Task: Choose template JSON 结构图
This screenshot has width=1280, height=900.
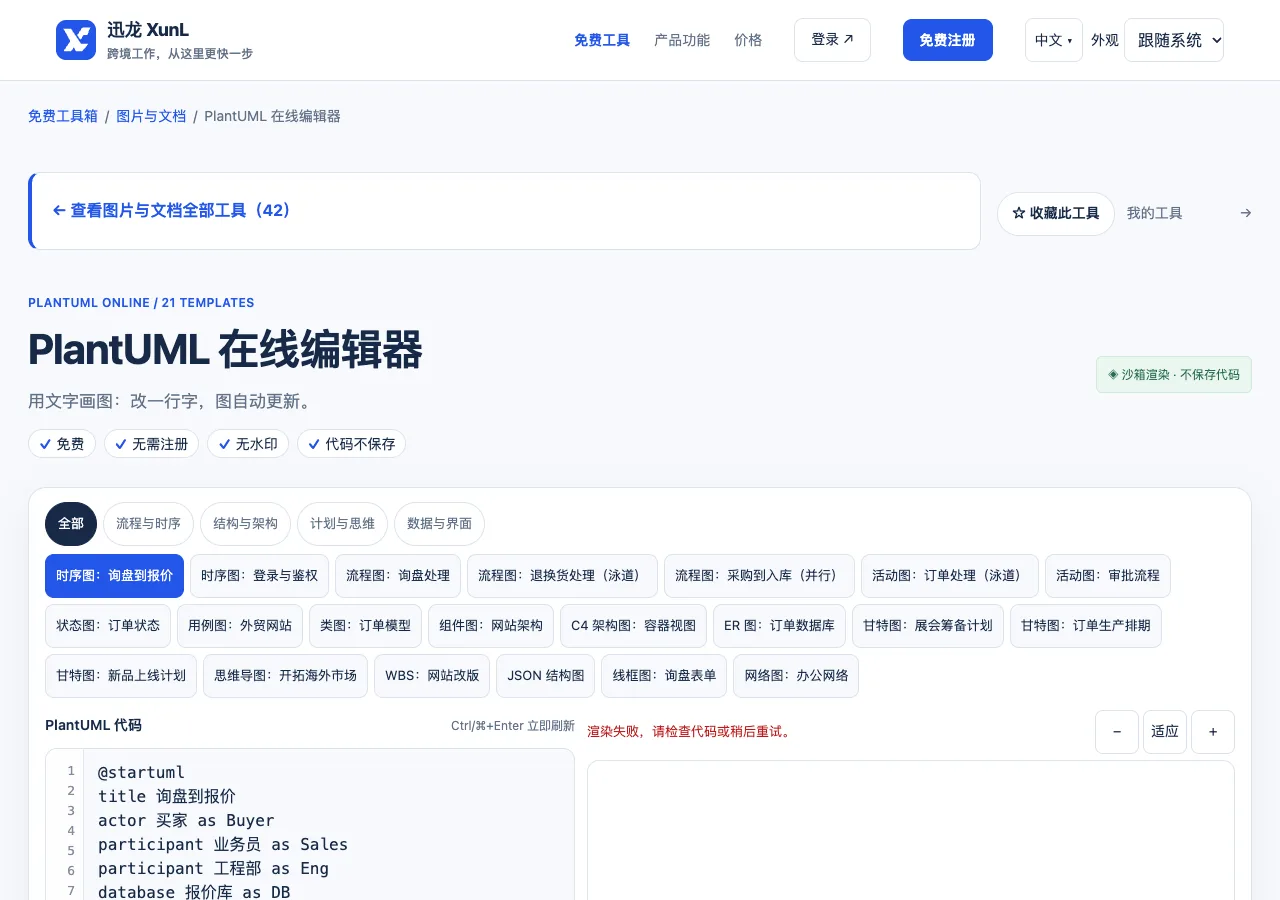Action: [546, 676]
